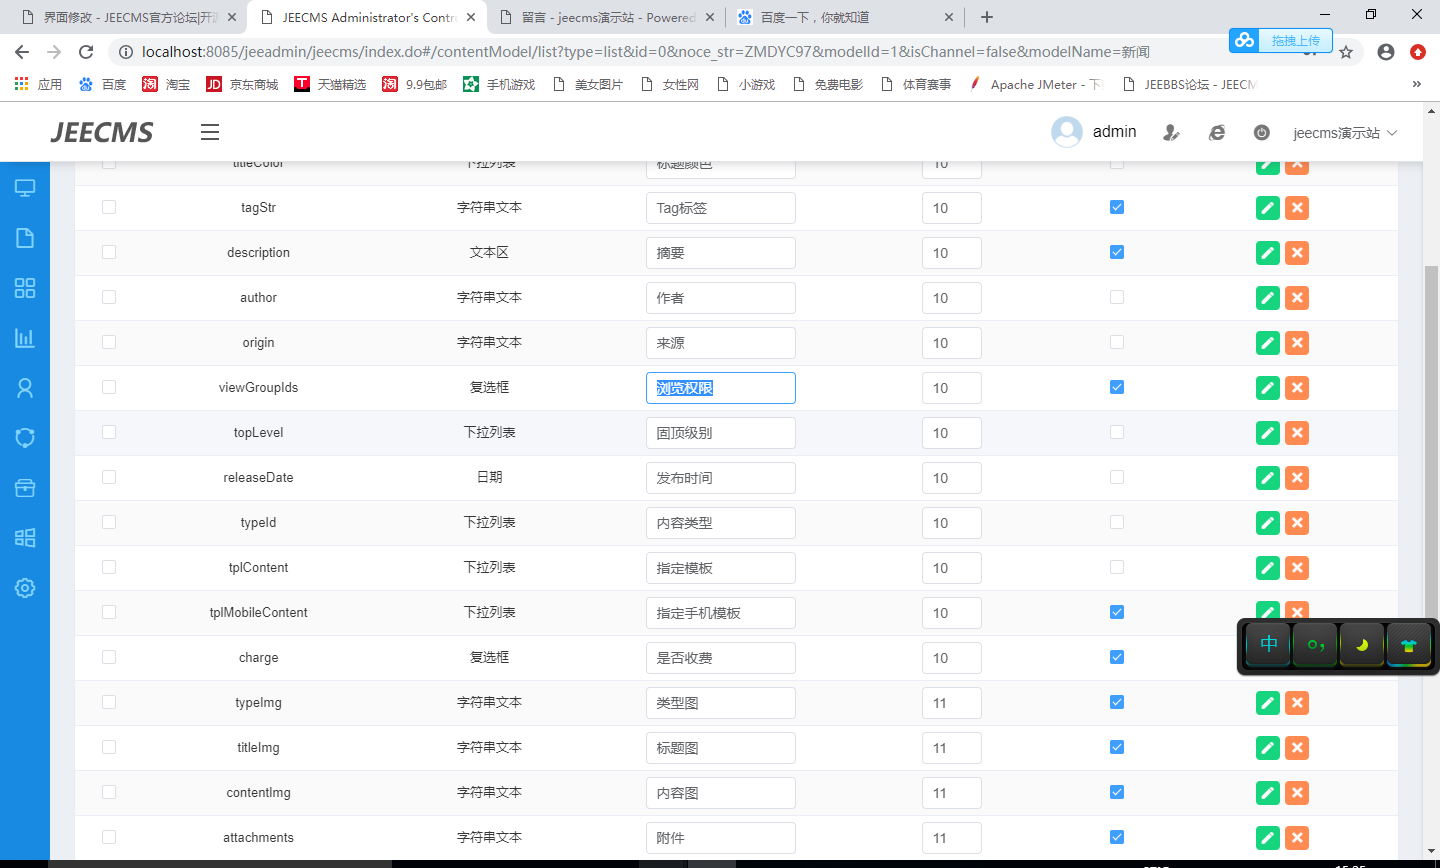Click the orange delete button for origin row
Screen dimensions: 1440x868
pyautogui.click(x=1297, y=343)
